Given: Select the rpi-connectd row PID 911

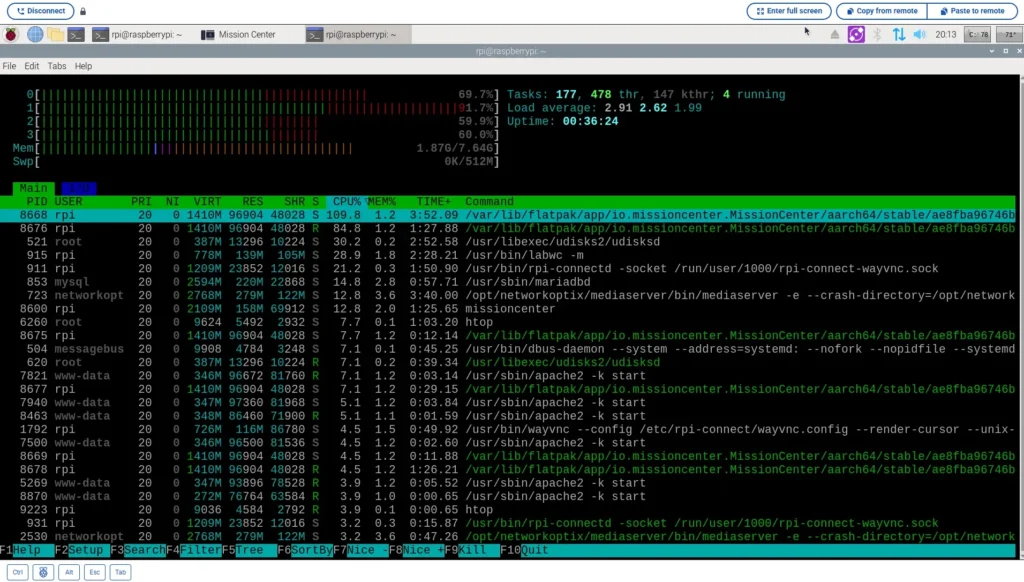Looking at the screenshot, I should [x=507, y=268].
